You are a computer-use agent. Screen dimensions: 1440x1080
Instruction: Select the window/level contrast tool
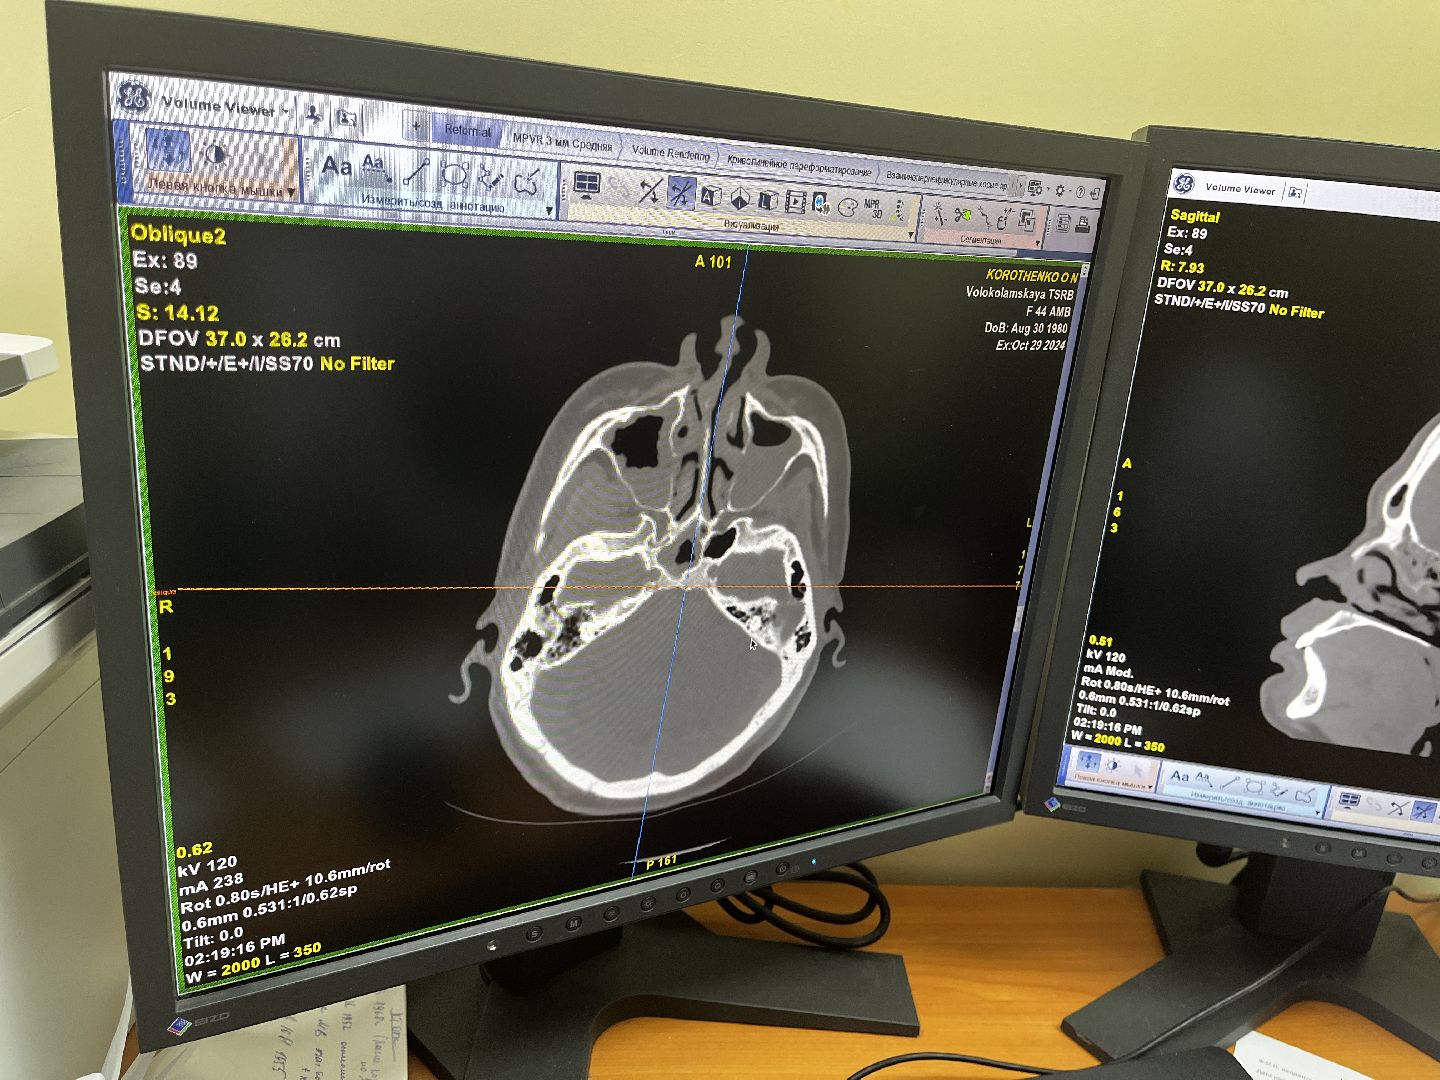214,155
